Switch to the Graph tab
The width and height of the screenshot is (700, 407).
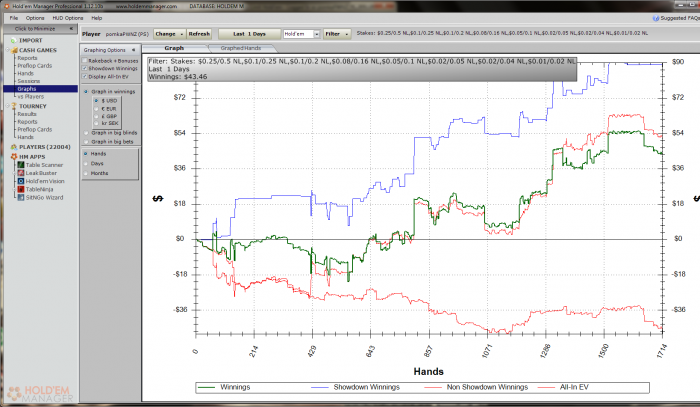point(174,48)
